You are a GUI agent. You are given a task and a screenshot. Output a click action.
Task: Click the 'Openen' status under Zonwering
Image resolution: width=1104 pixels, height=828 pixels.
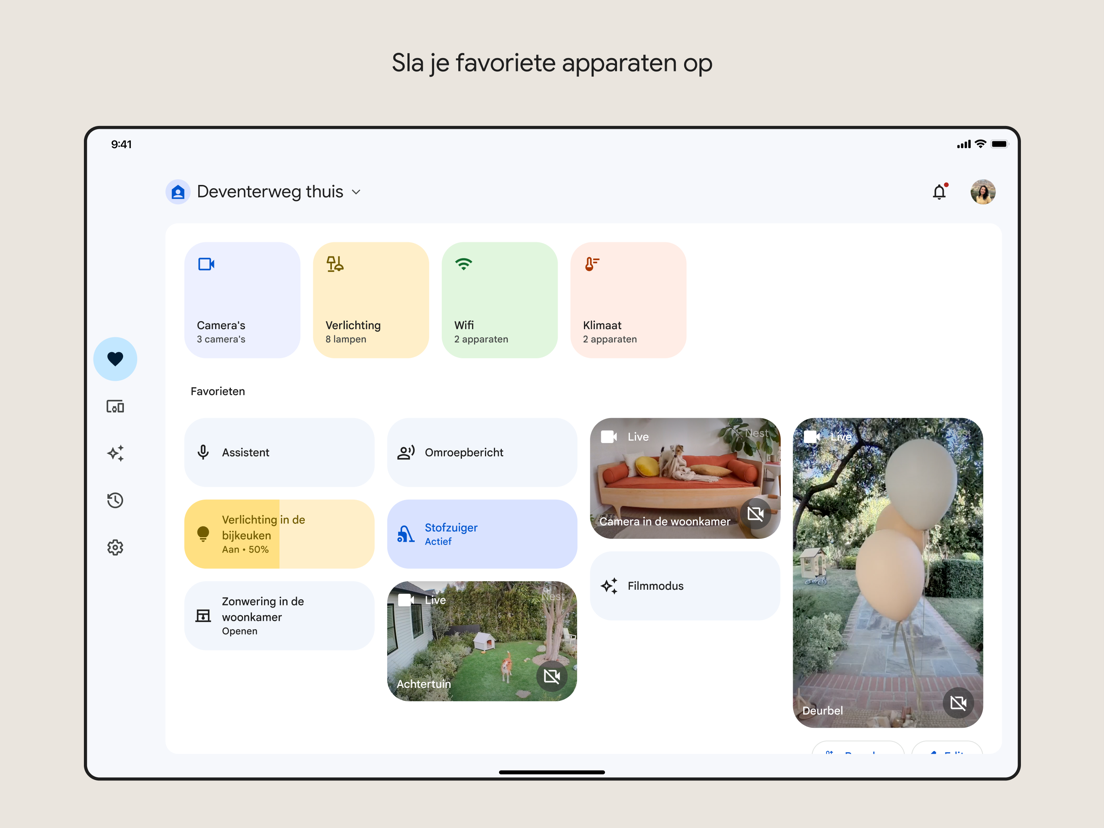[x=239, y=632]
